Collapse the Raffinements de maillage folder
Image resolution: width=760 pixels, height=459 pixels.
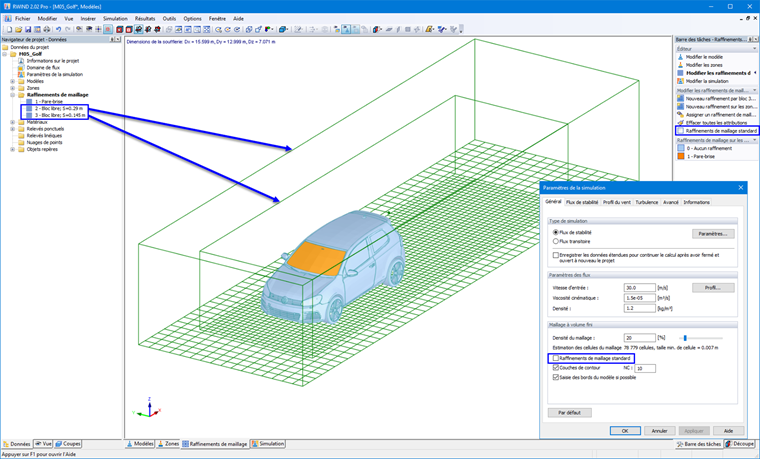[13, 95]
